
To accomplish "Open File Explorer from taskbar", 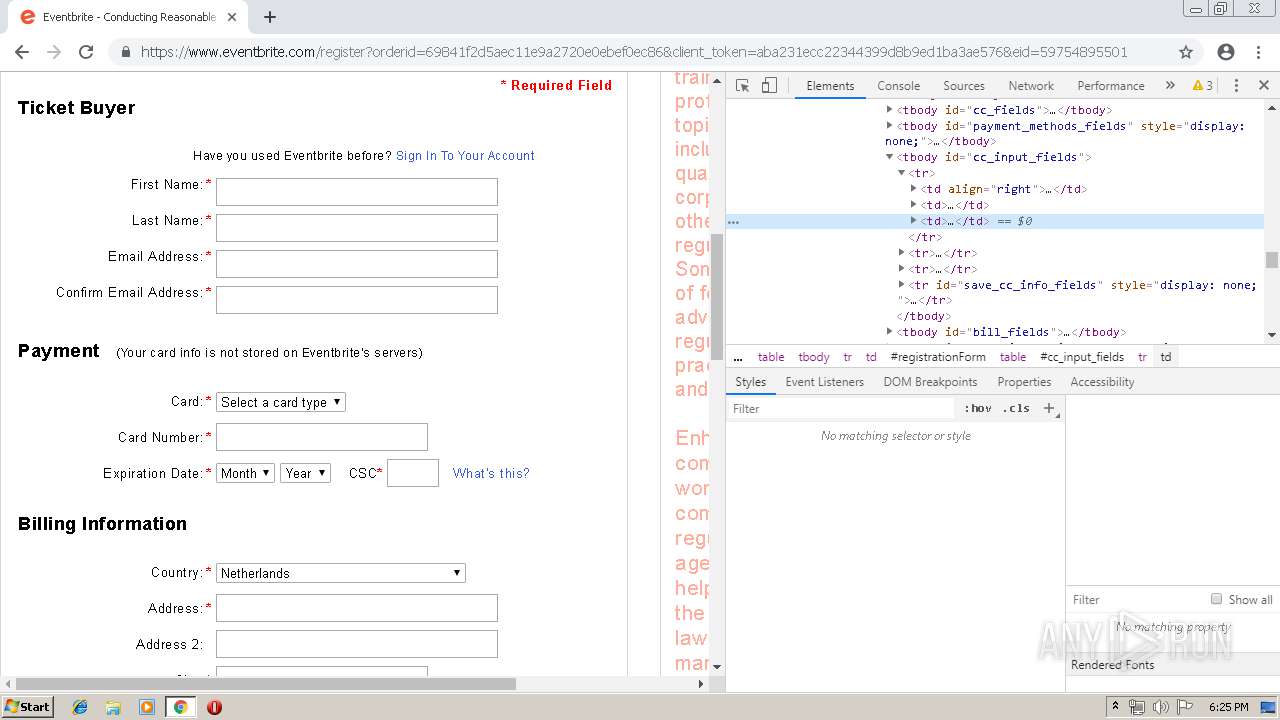I will [x=113, y=707].
